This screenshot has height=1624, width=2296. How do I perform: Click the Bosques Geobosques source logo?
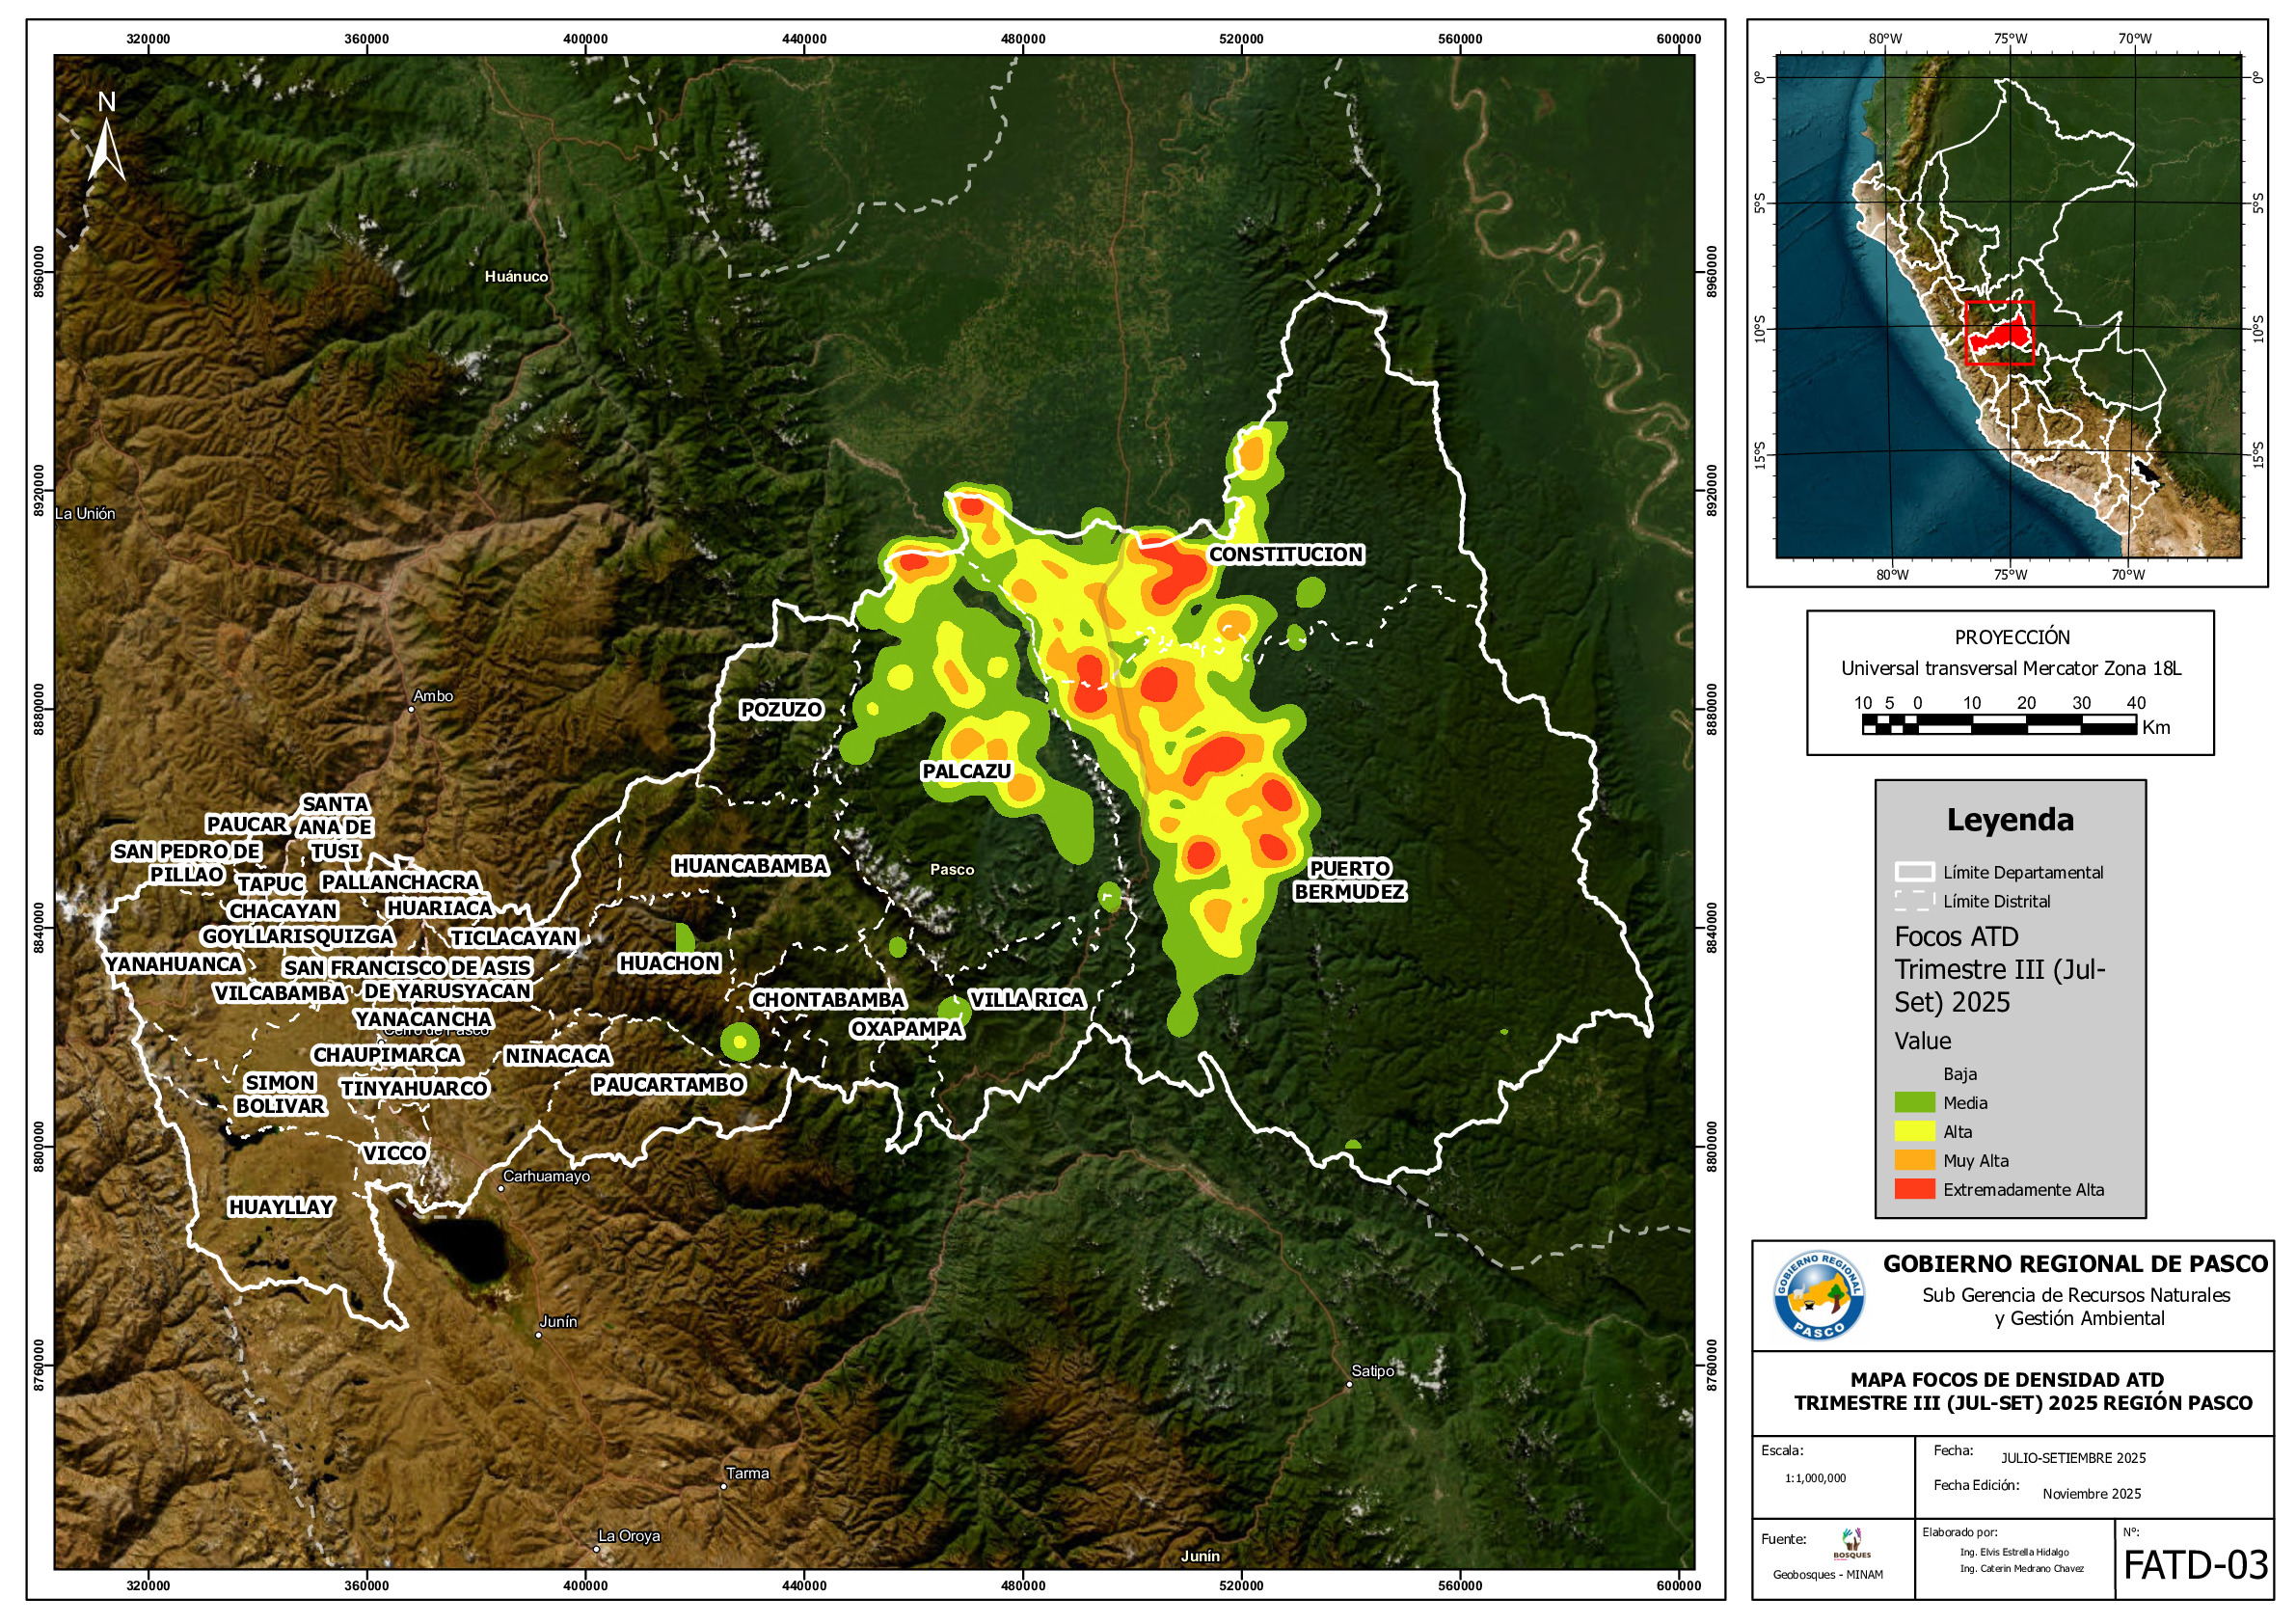click(1851, 1543)
